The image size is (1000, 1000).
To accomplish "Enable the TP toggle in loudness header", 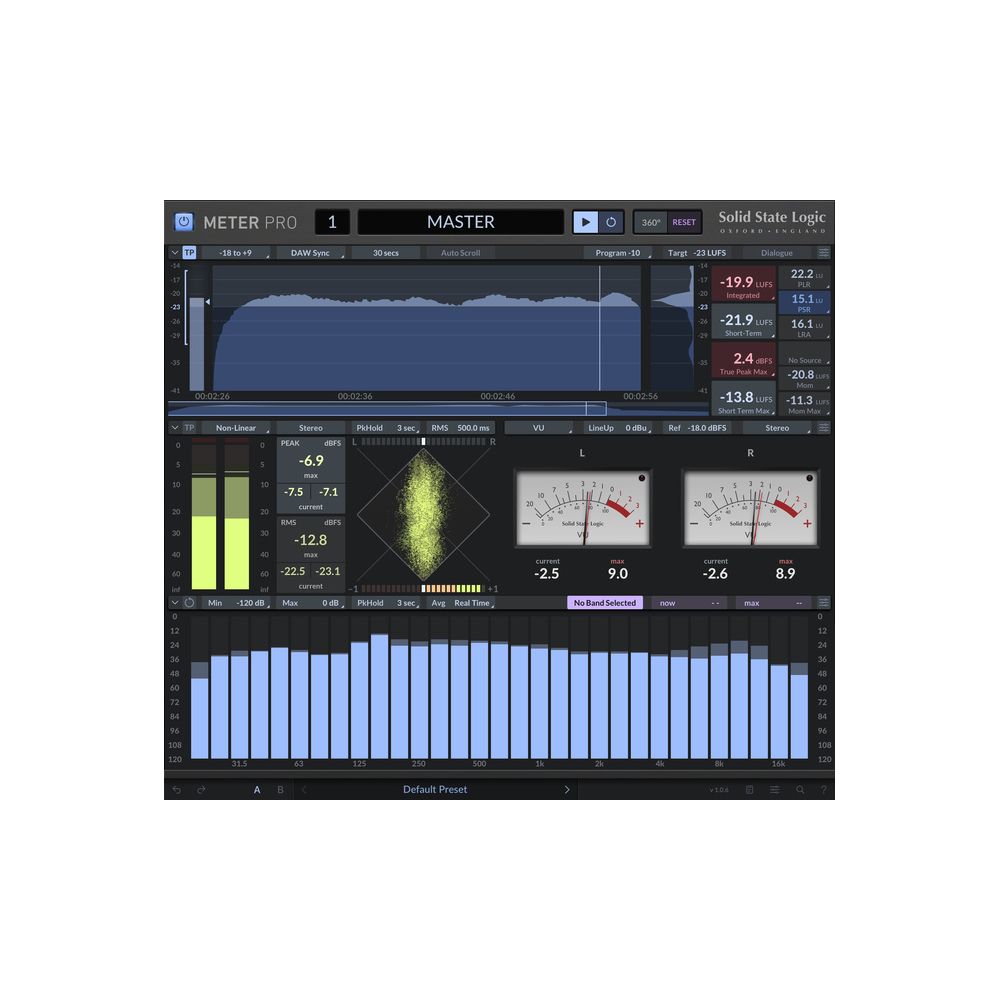I will (x=189, y=252).
